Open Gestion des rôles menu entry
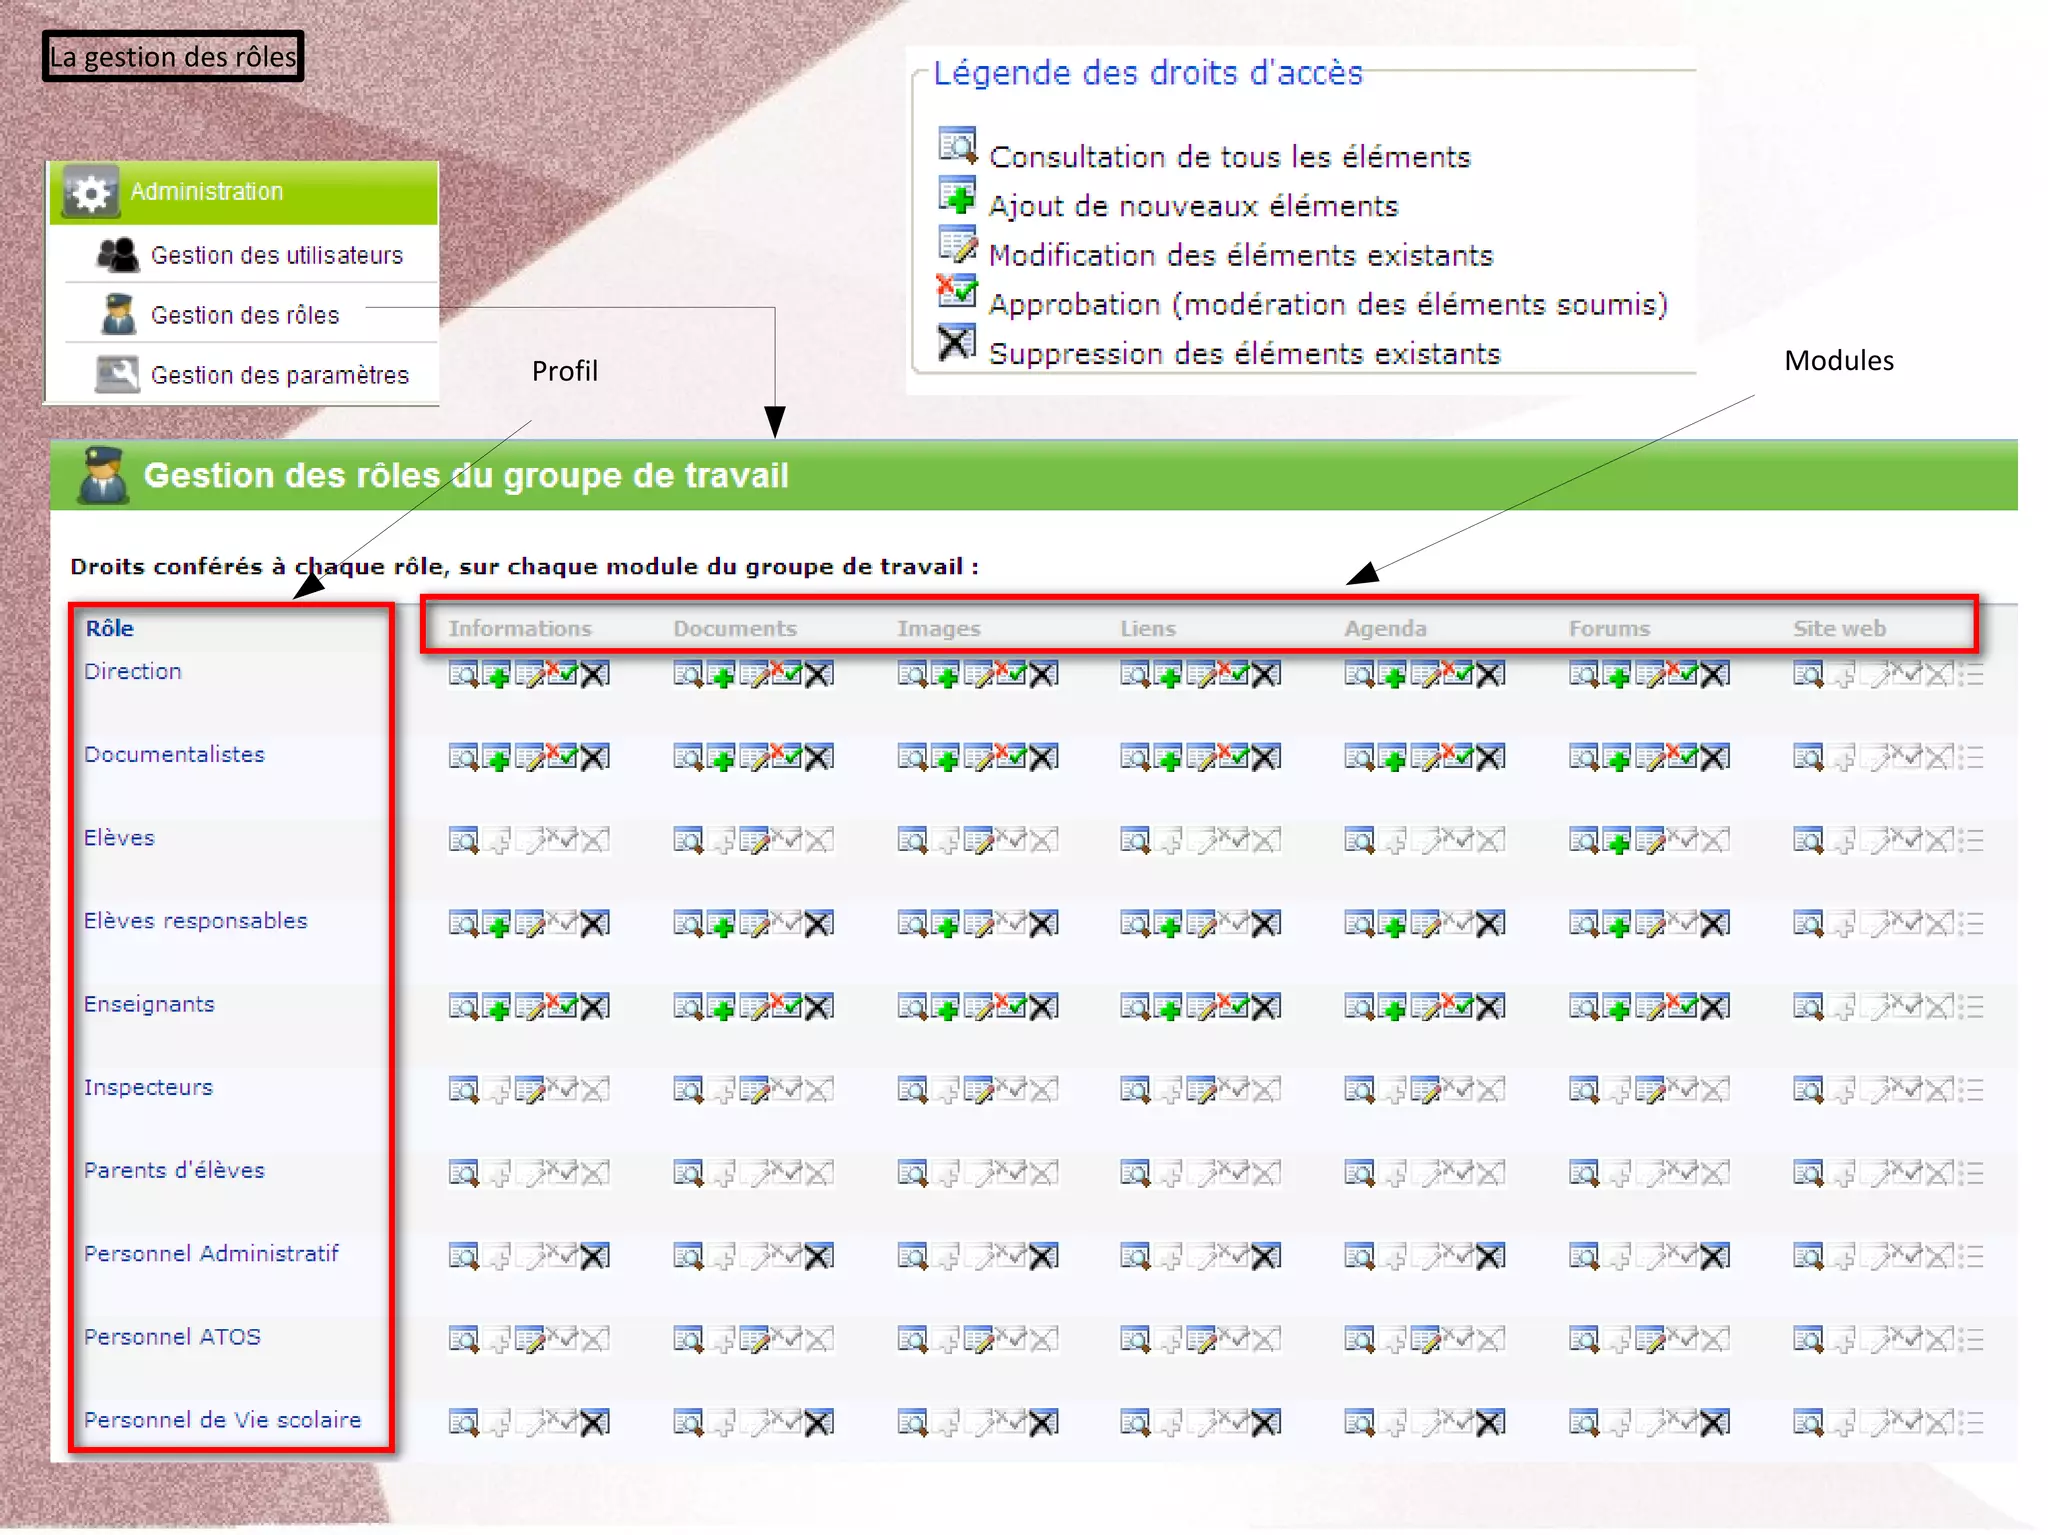 pos(245,316)
